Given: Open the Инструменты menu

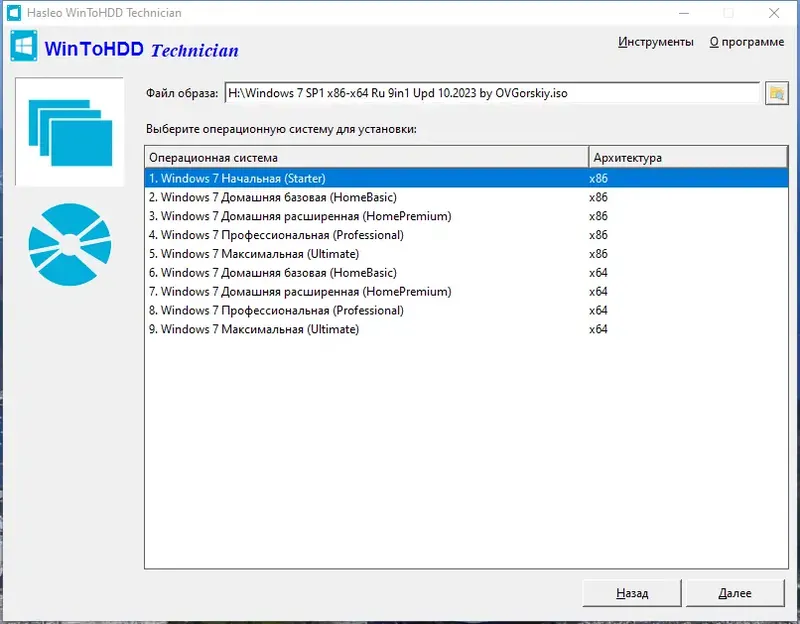Looking at the screenshot, I should (x=656, y=42).
